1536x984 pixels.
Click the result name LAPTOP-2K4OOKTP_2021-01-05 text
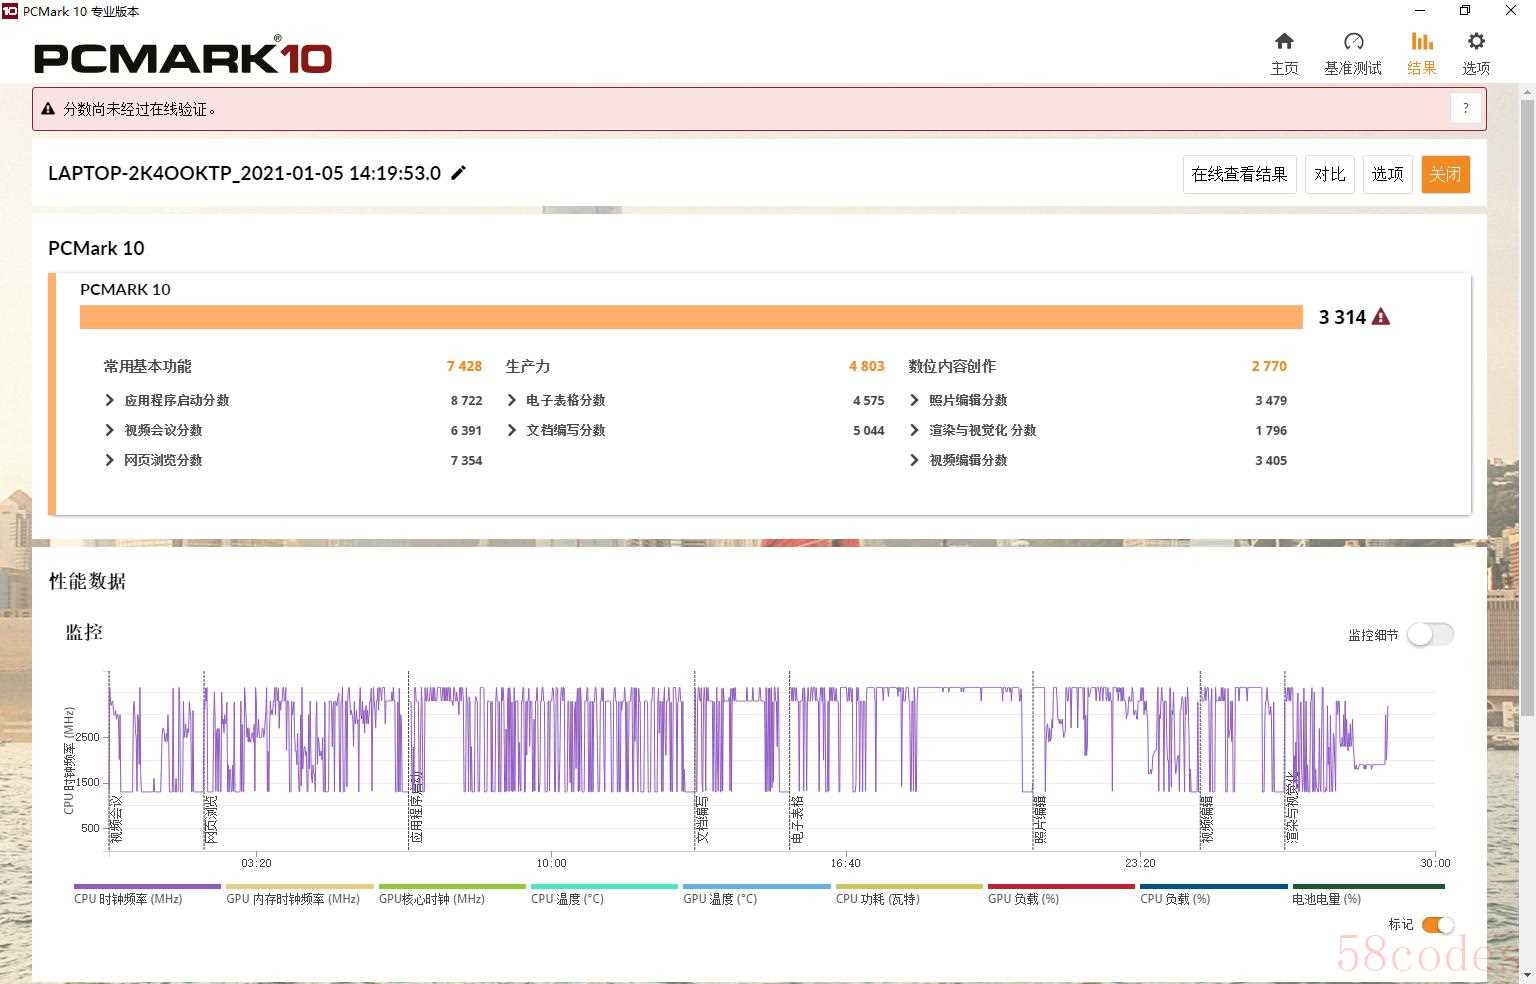244,173
